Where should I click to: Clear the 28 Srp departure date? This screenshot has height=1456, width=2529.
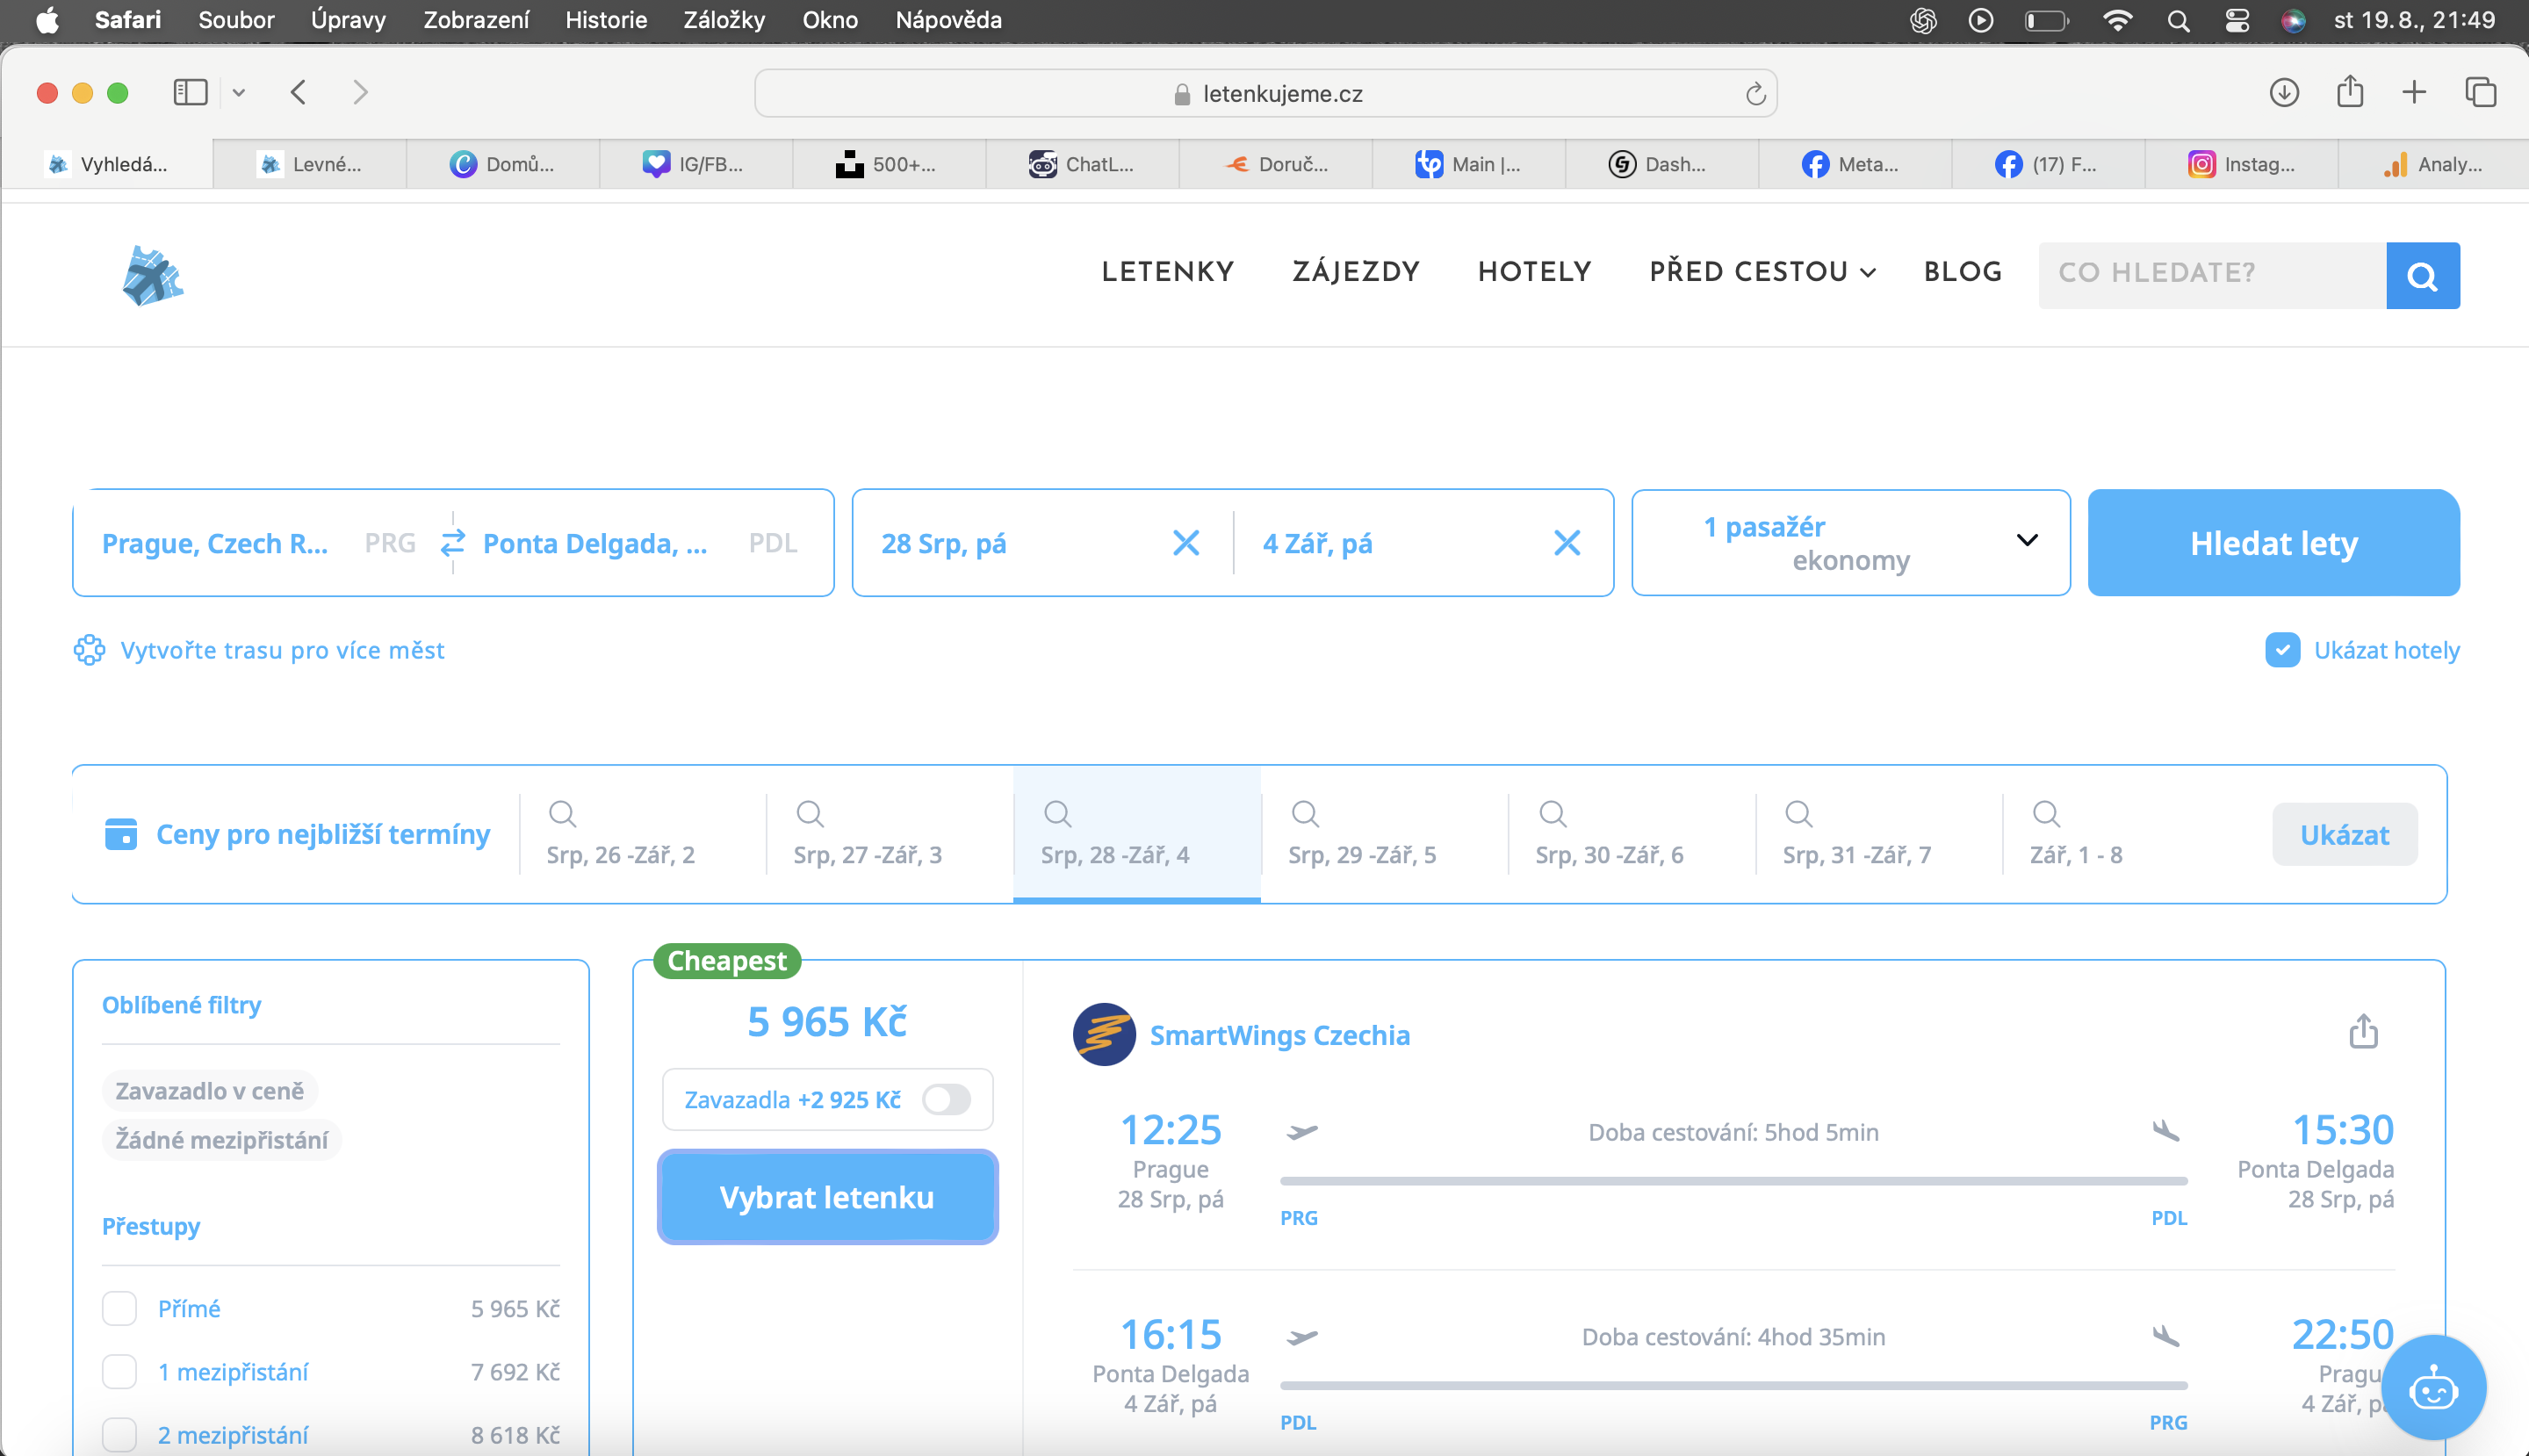point(1186,543)
